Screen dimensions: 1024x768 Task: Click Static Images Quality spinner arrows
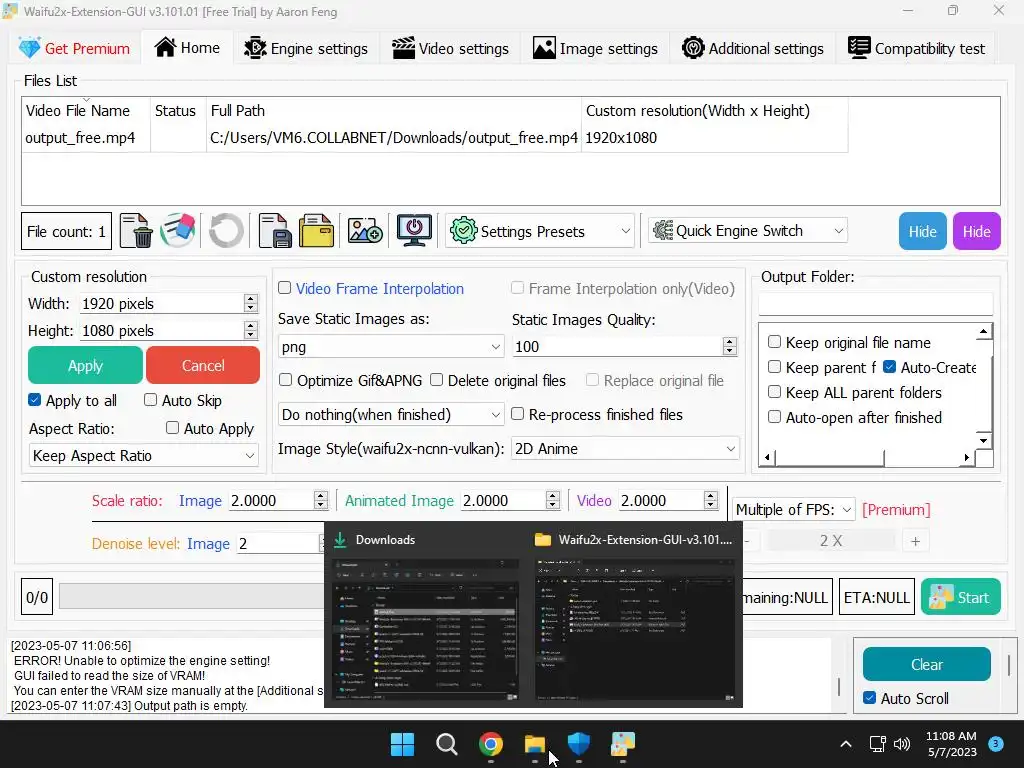click(730, 346)
